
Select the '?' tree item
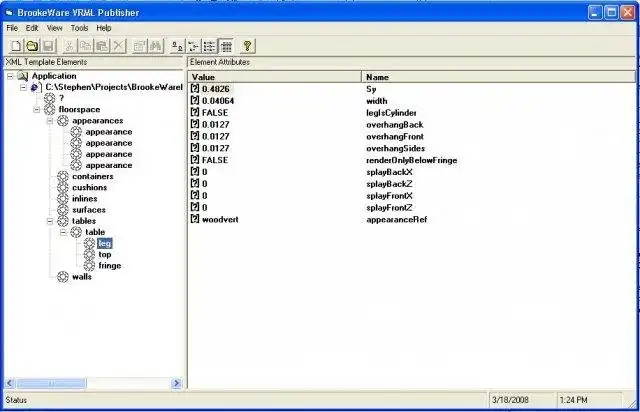[61, 98]
